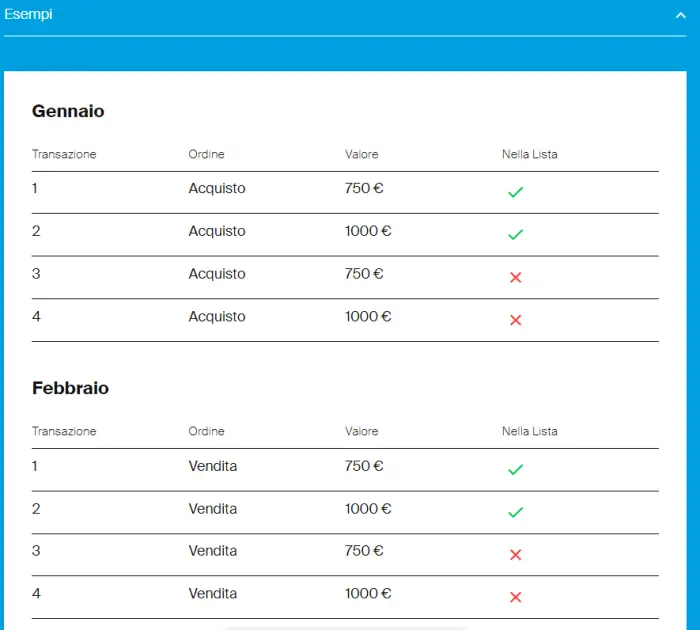Click 750 € value in Febbraio transaction 3

364,551
